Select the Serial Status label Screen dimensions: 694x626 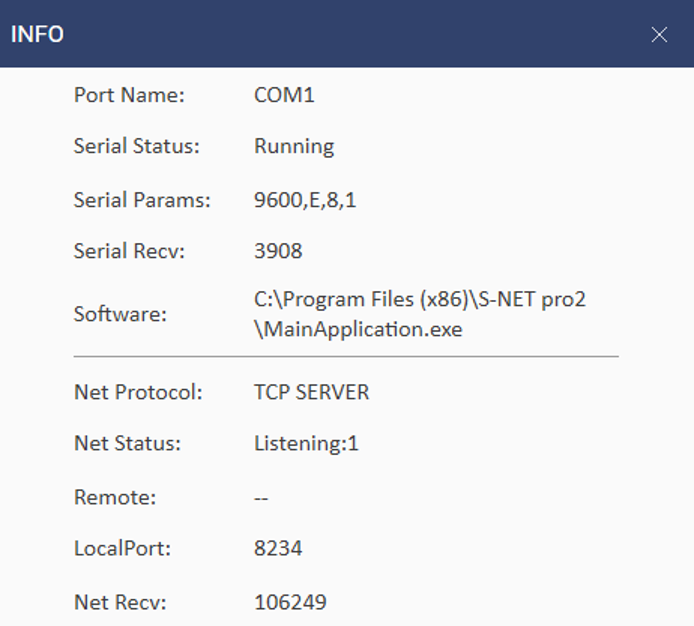[137, 147]
